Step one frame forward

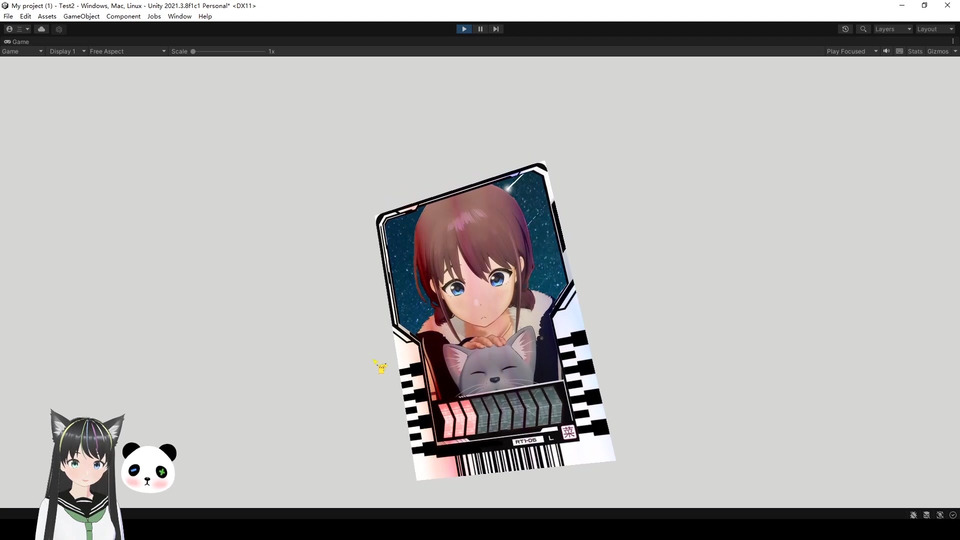click(496, 29)
